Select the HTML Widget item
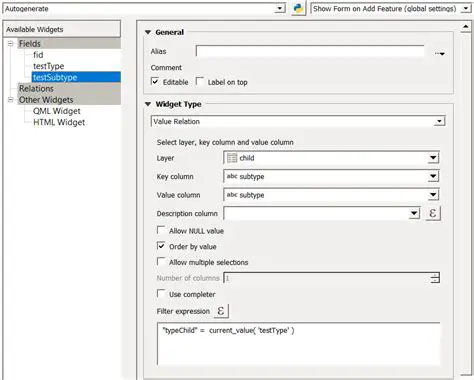Screen dimensions: 474x380 [x=59, y=122]
